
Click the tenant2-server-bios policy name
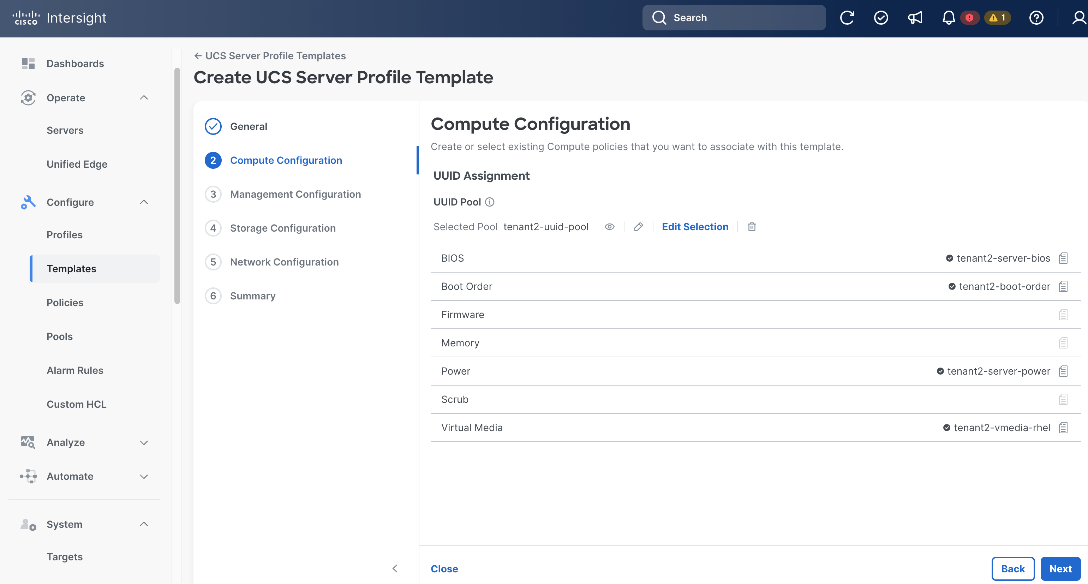(x=1003, y=258)
